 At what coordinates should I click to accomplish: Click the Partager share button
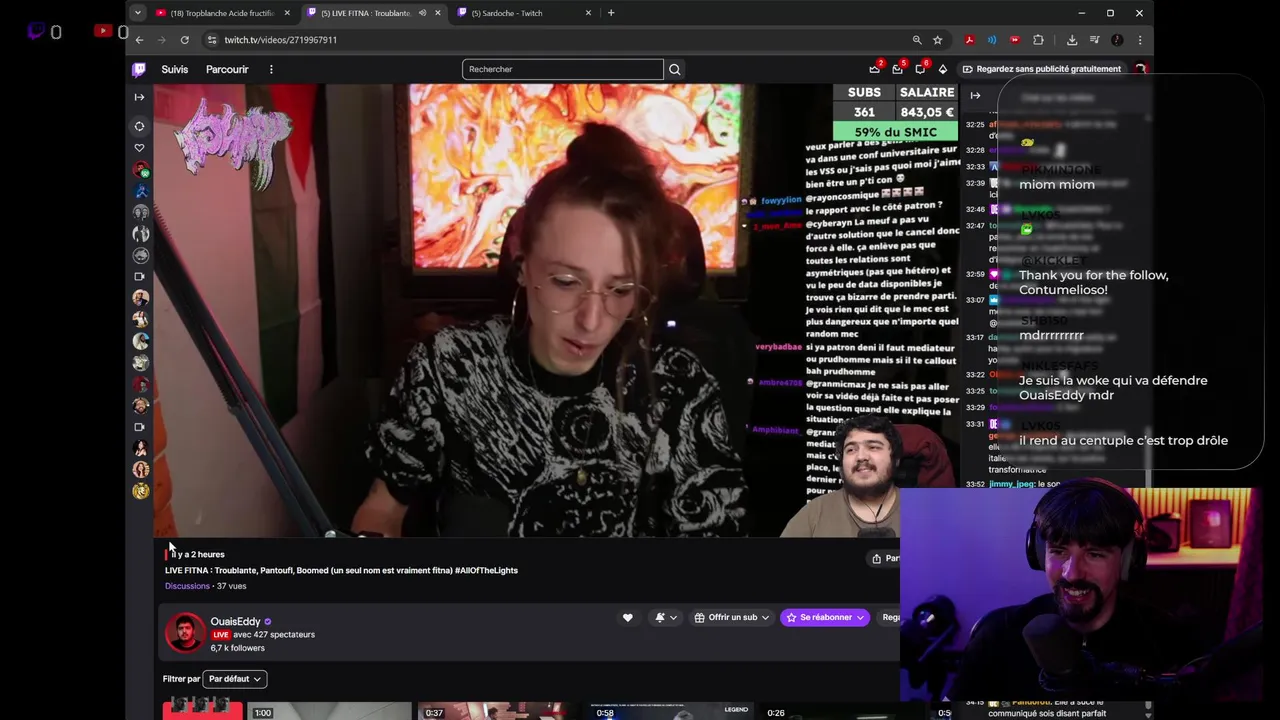click(885, 558)
